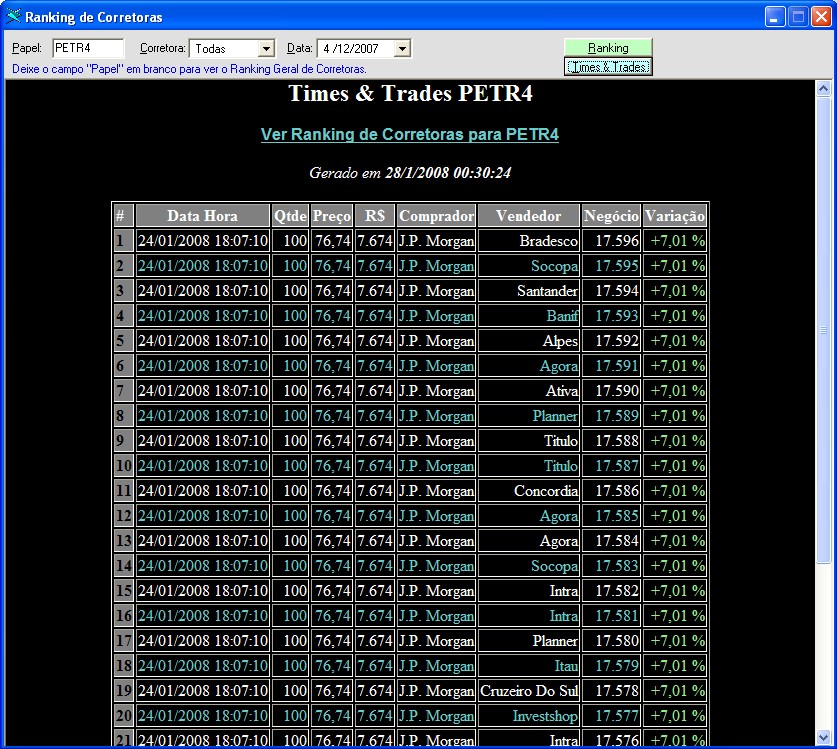
Task: Click the Negócio column header
Action: pos(611,215)
